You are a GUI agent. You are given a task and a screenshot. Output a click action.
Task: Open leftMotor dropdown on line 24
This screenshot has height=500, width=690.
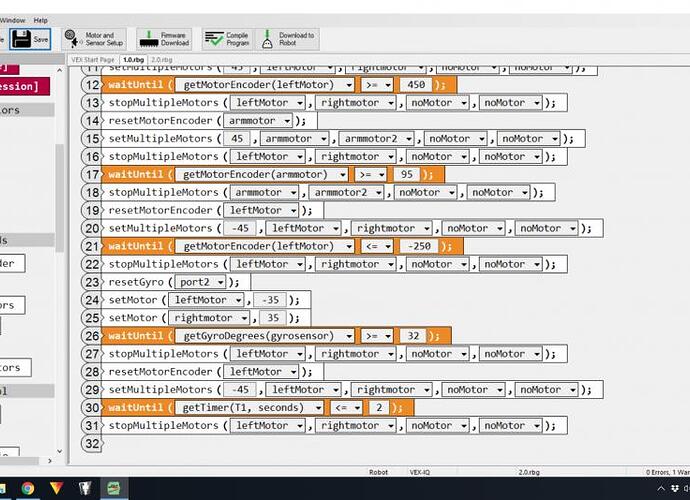point(206,300)
